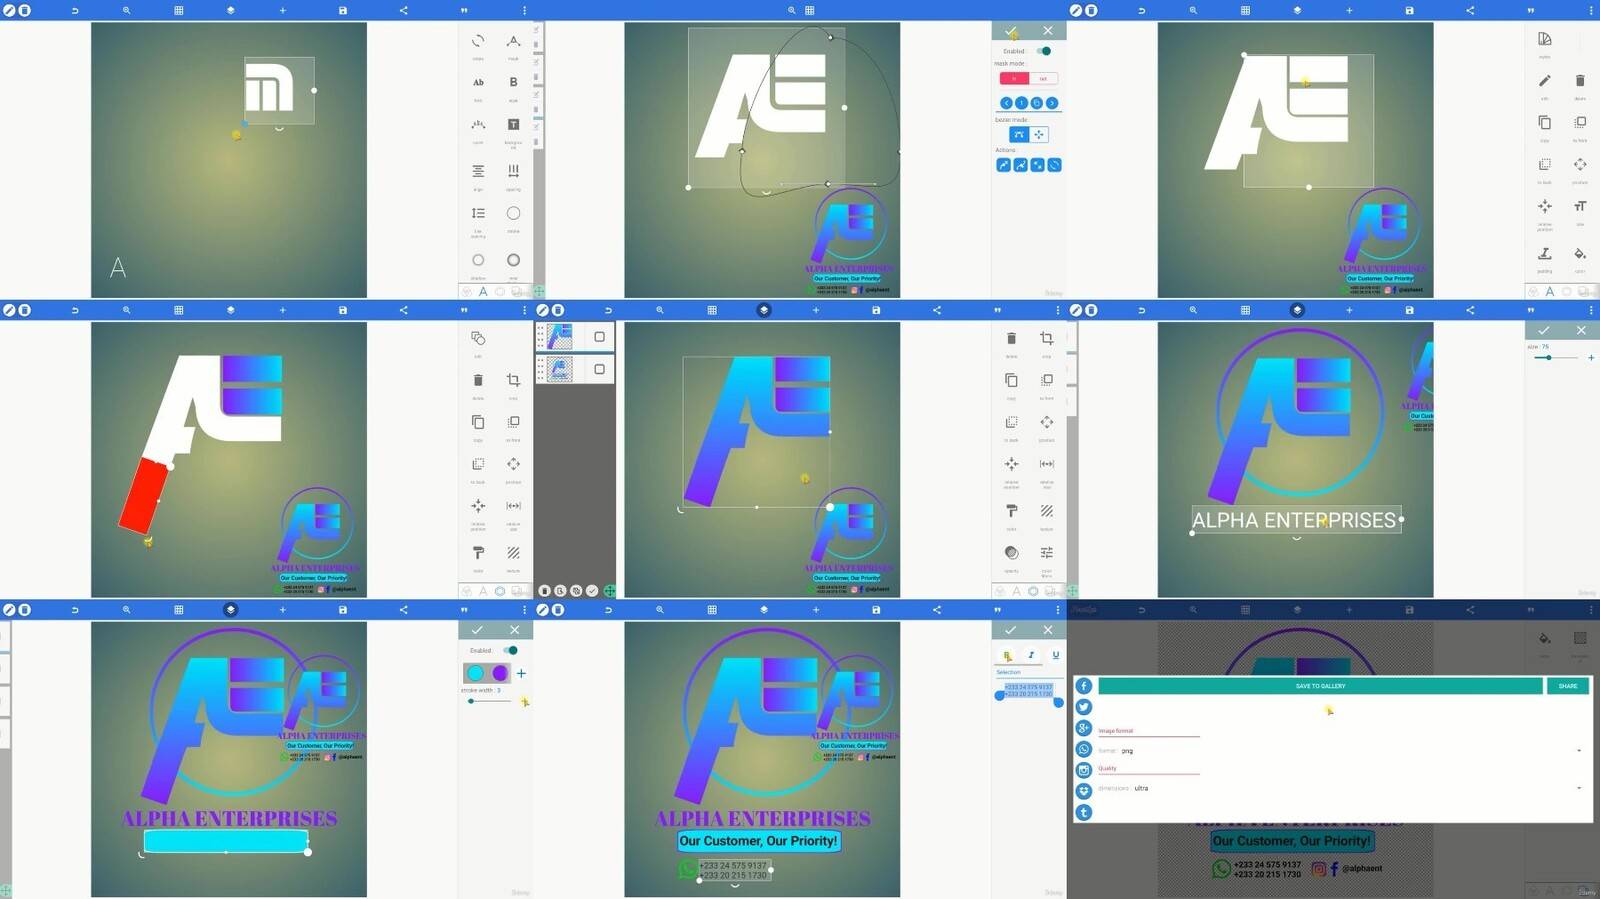Open curve option in text tools panel

click(478, 124)
